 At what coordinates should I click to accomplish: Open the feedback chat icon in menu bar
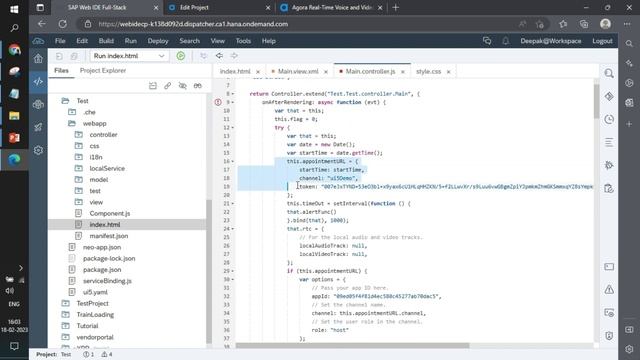tap(487, 41)
